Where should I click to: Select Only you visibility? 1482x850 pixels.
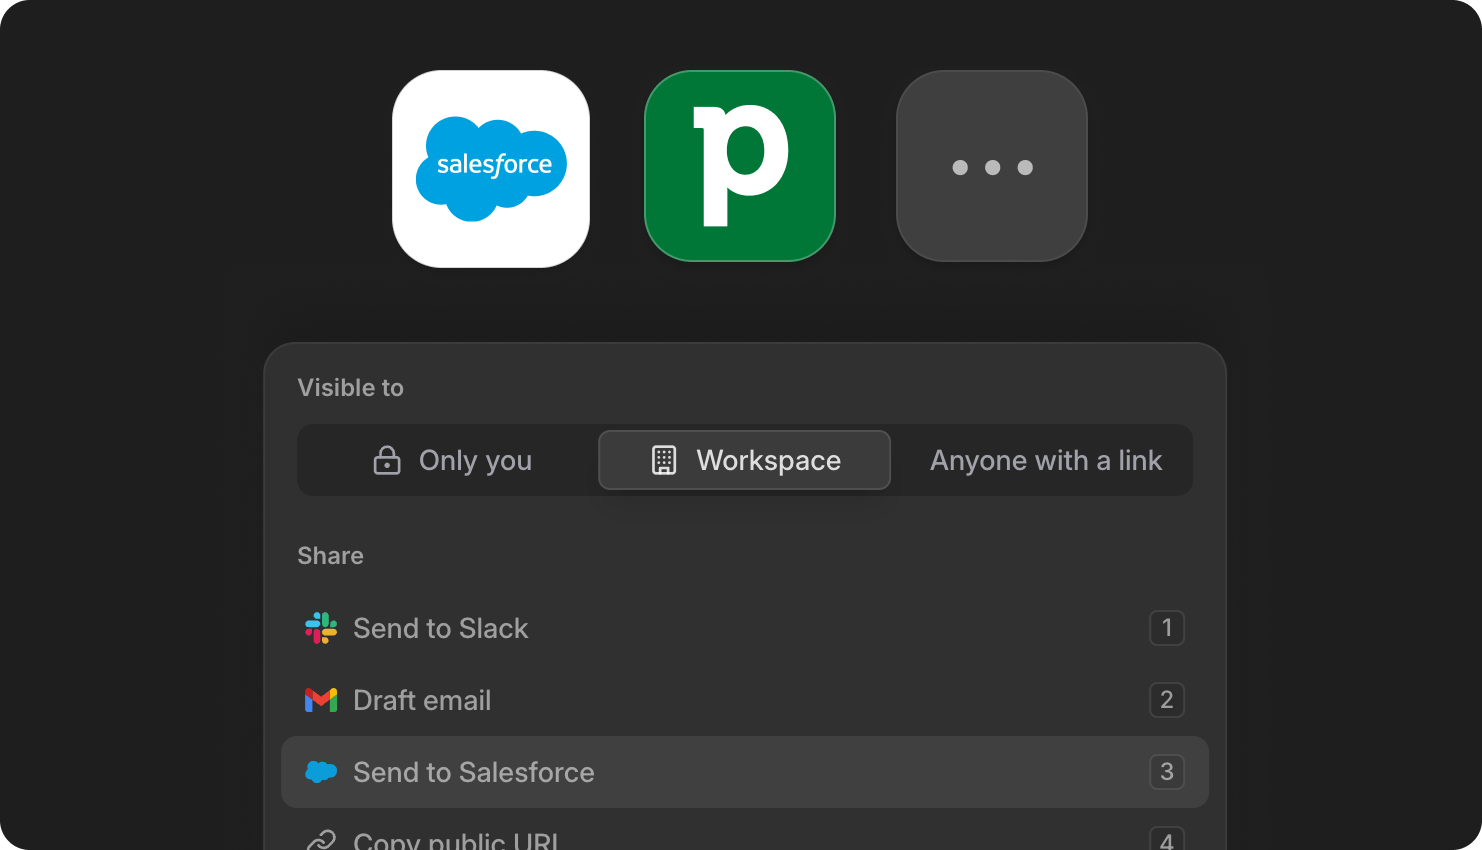451,460
